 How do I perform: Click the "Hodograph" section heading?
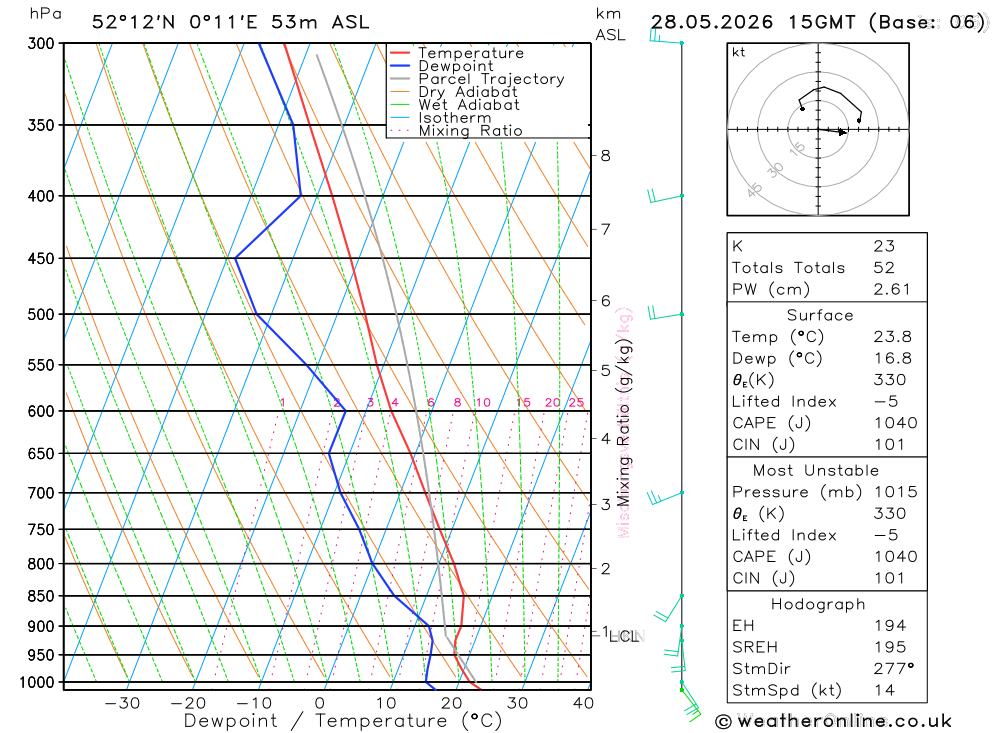click(x=818, y=604)
